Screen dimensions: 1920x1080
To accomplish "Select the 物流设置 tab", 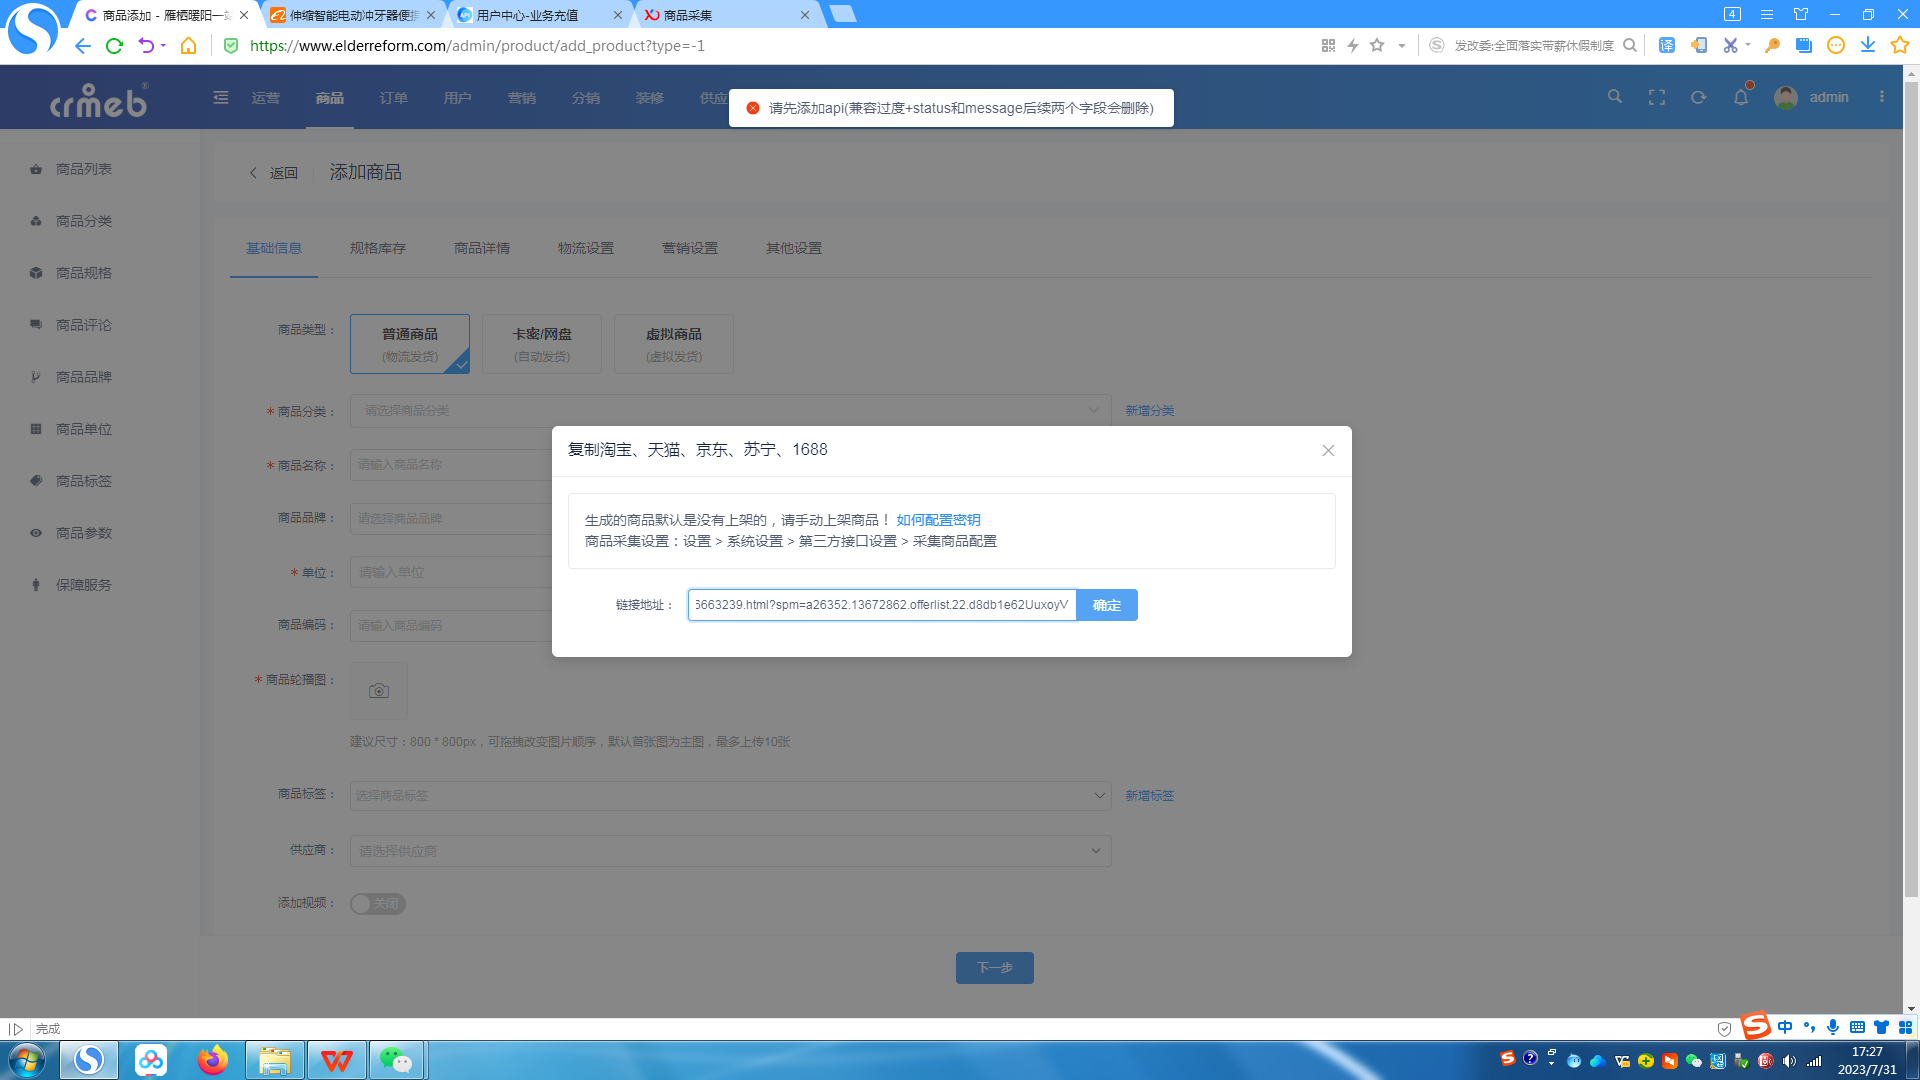I will [586, 248].
